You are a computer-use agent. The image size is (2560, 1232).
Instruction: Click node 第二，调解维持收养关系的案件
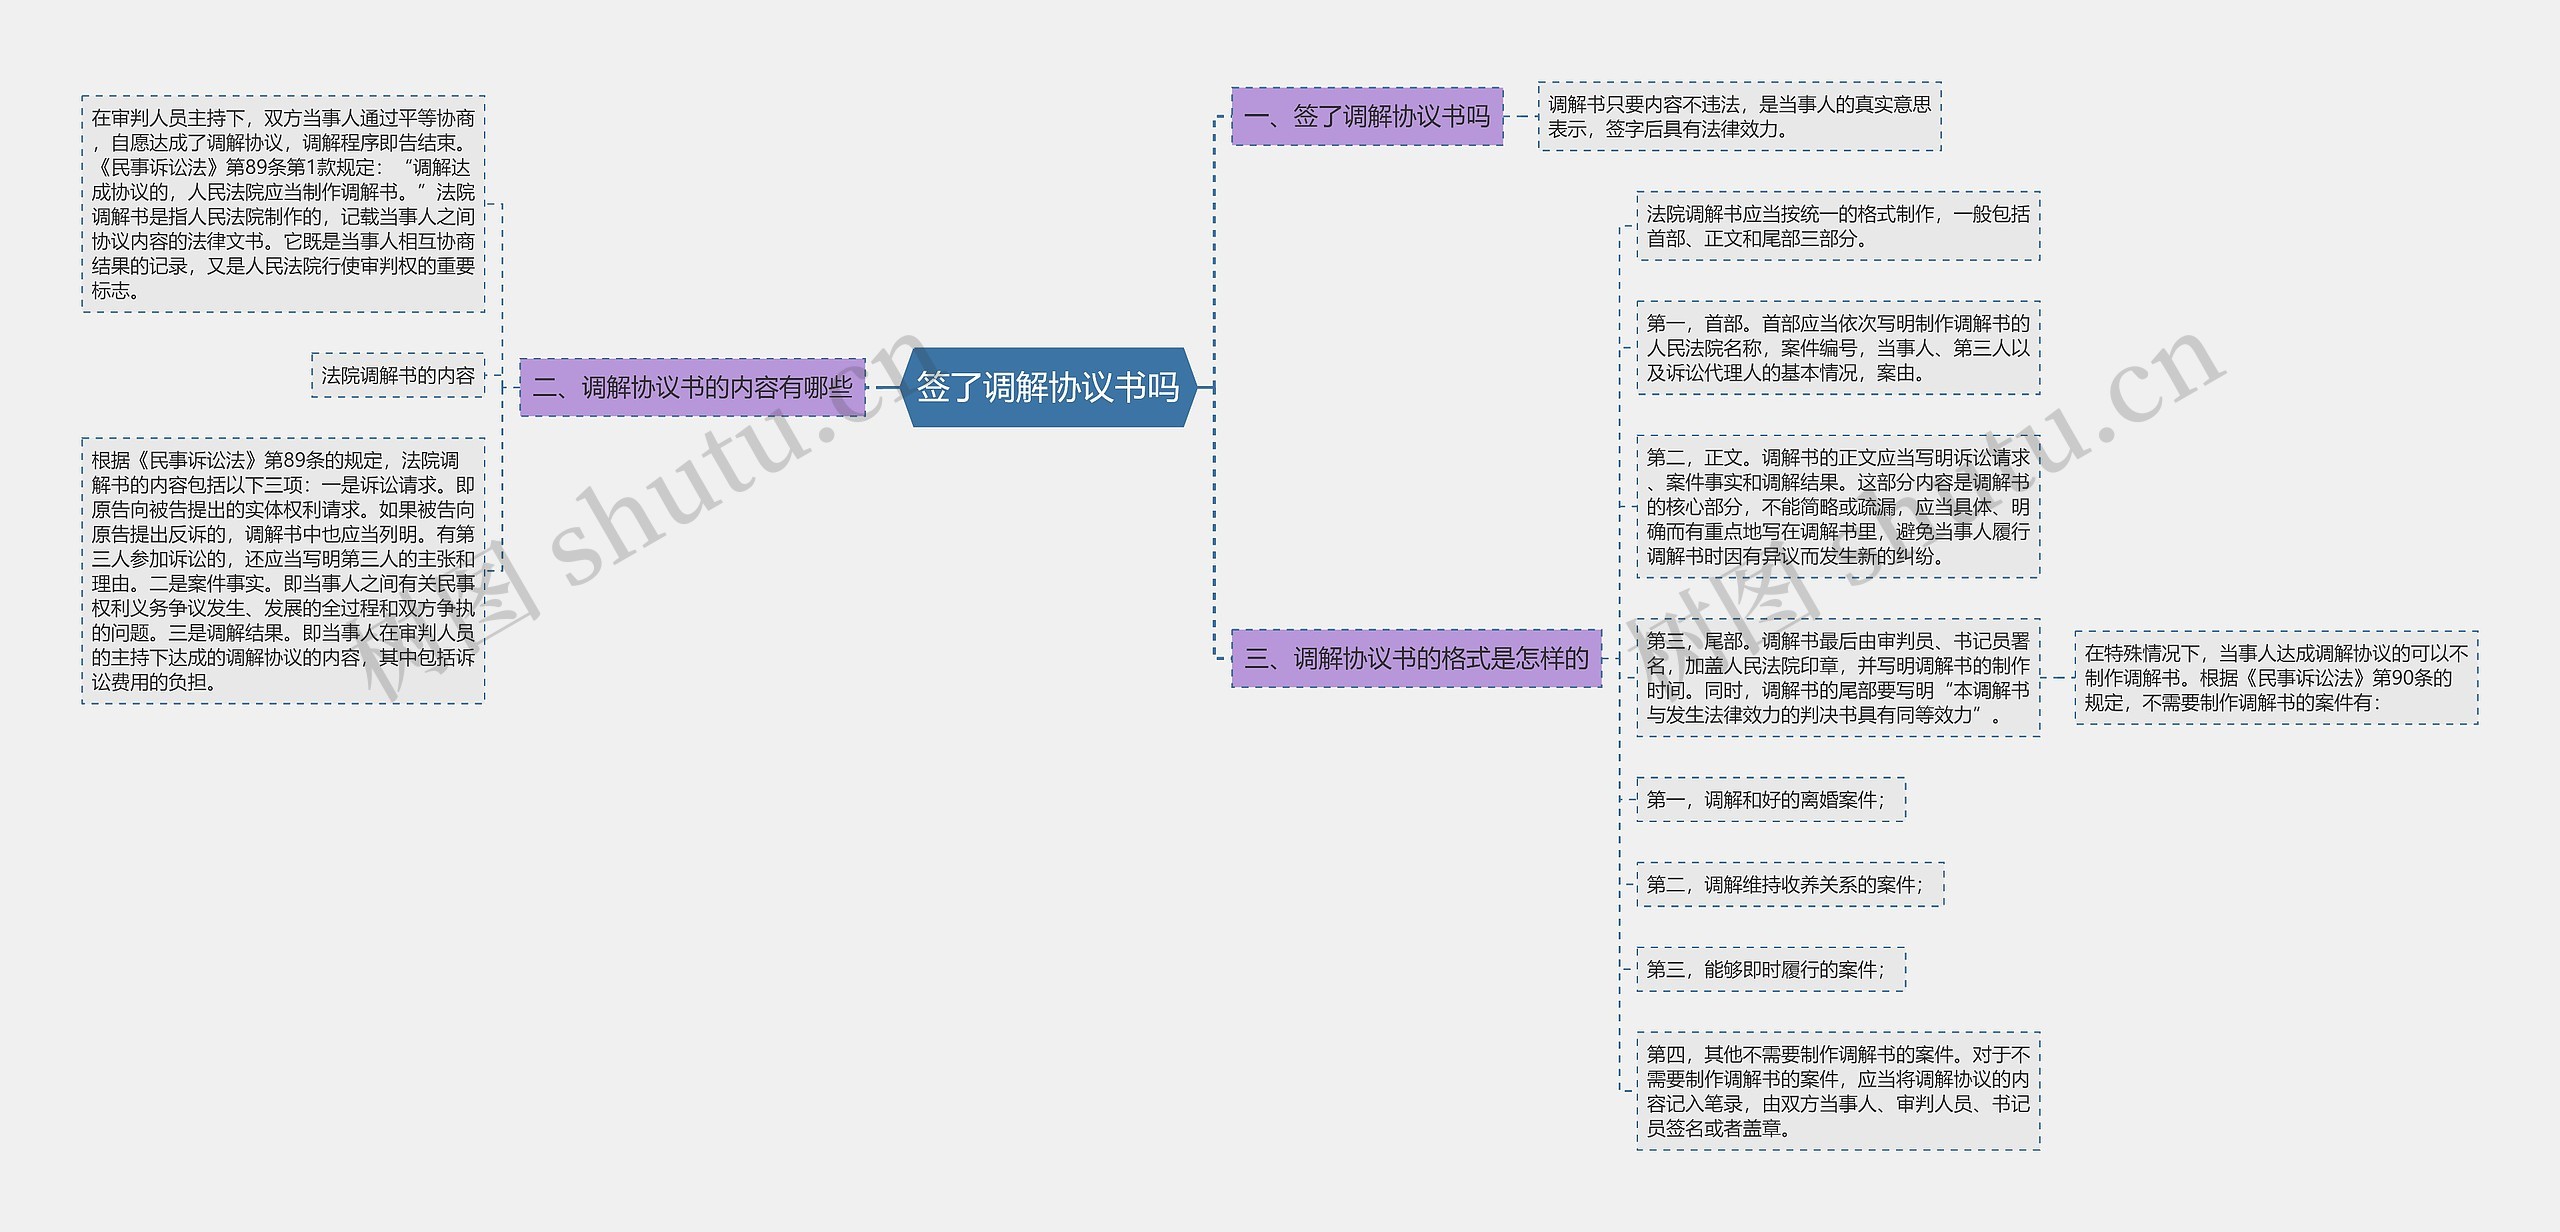[x=1790, y=885]
